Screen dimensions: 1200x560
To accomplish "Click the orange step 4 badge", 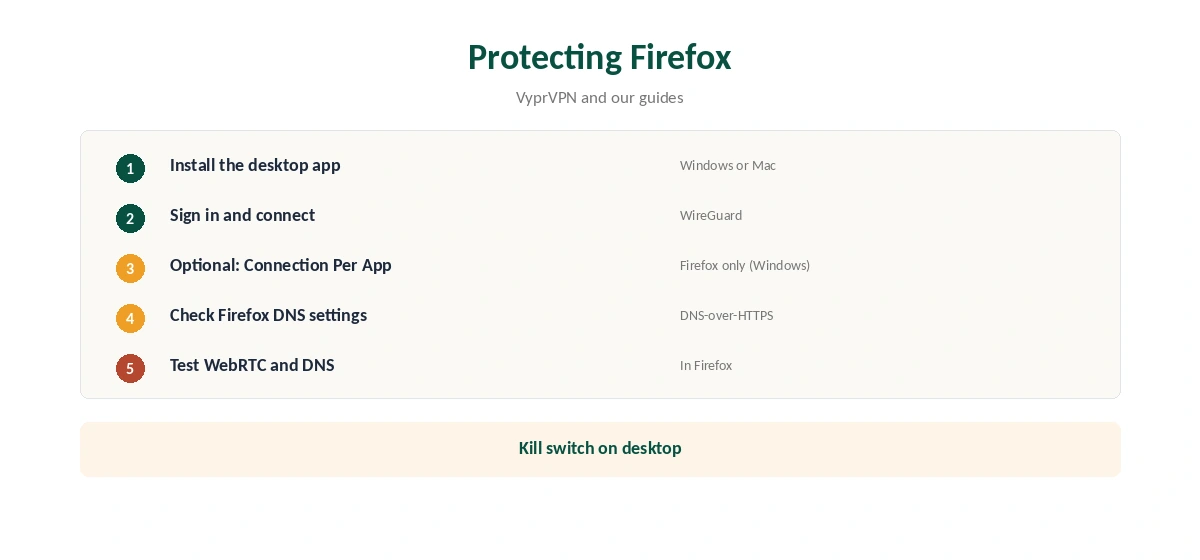I will 130,318.
